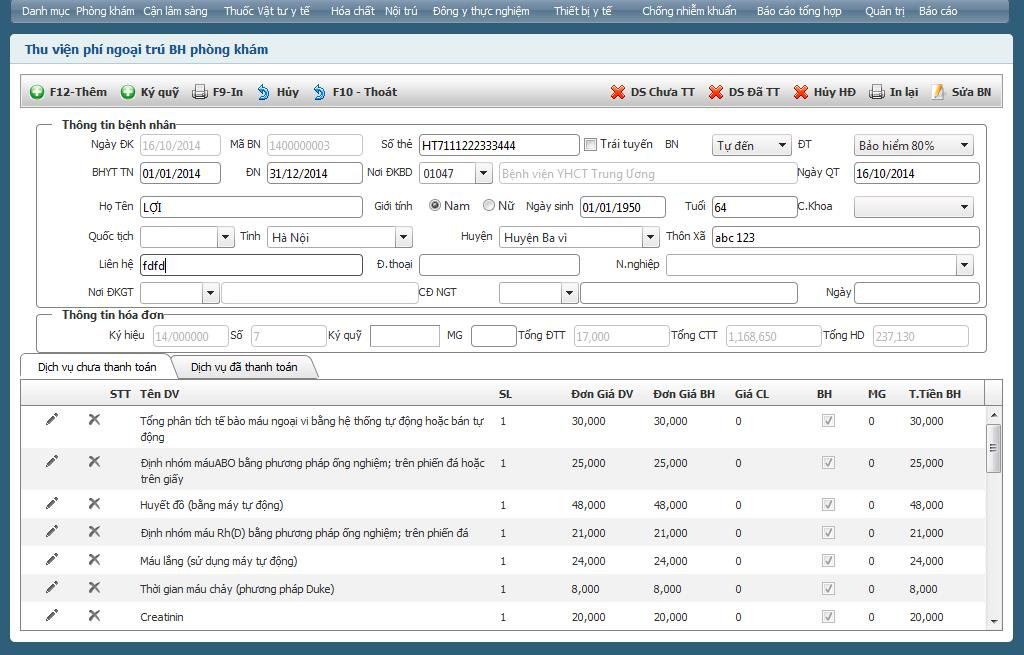Open the Nơi ĐKBD 01047 dropdown
1024x655 pixels.
[x=483, y=173]
